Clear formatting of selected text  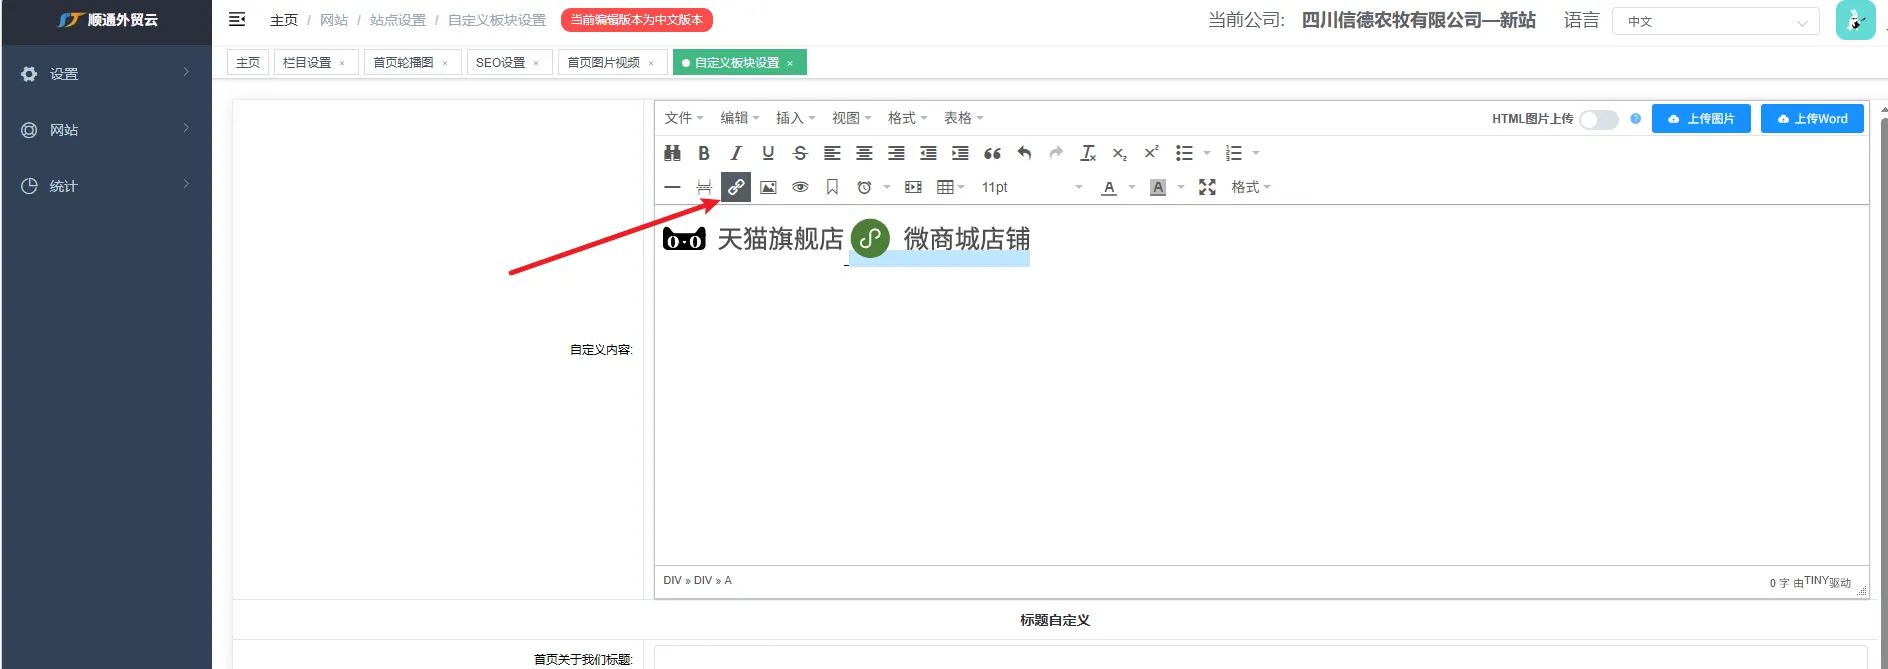1088,153
